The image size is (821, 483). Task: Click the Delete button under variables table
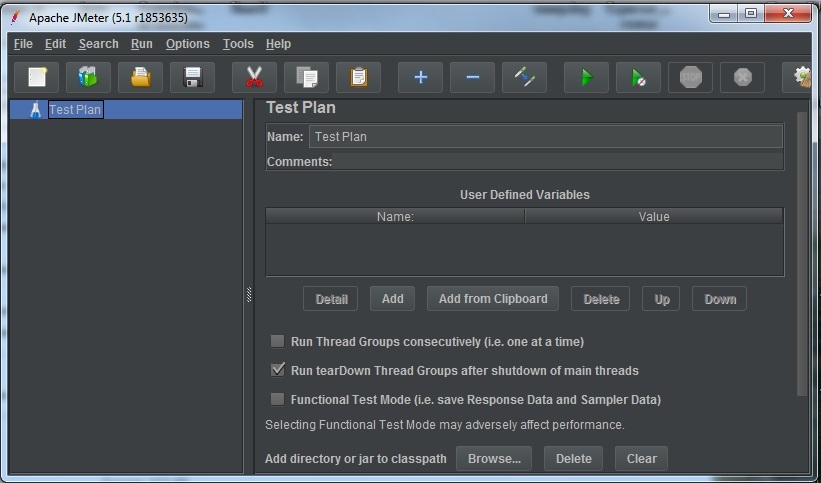click(x=601, y=299)
